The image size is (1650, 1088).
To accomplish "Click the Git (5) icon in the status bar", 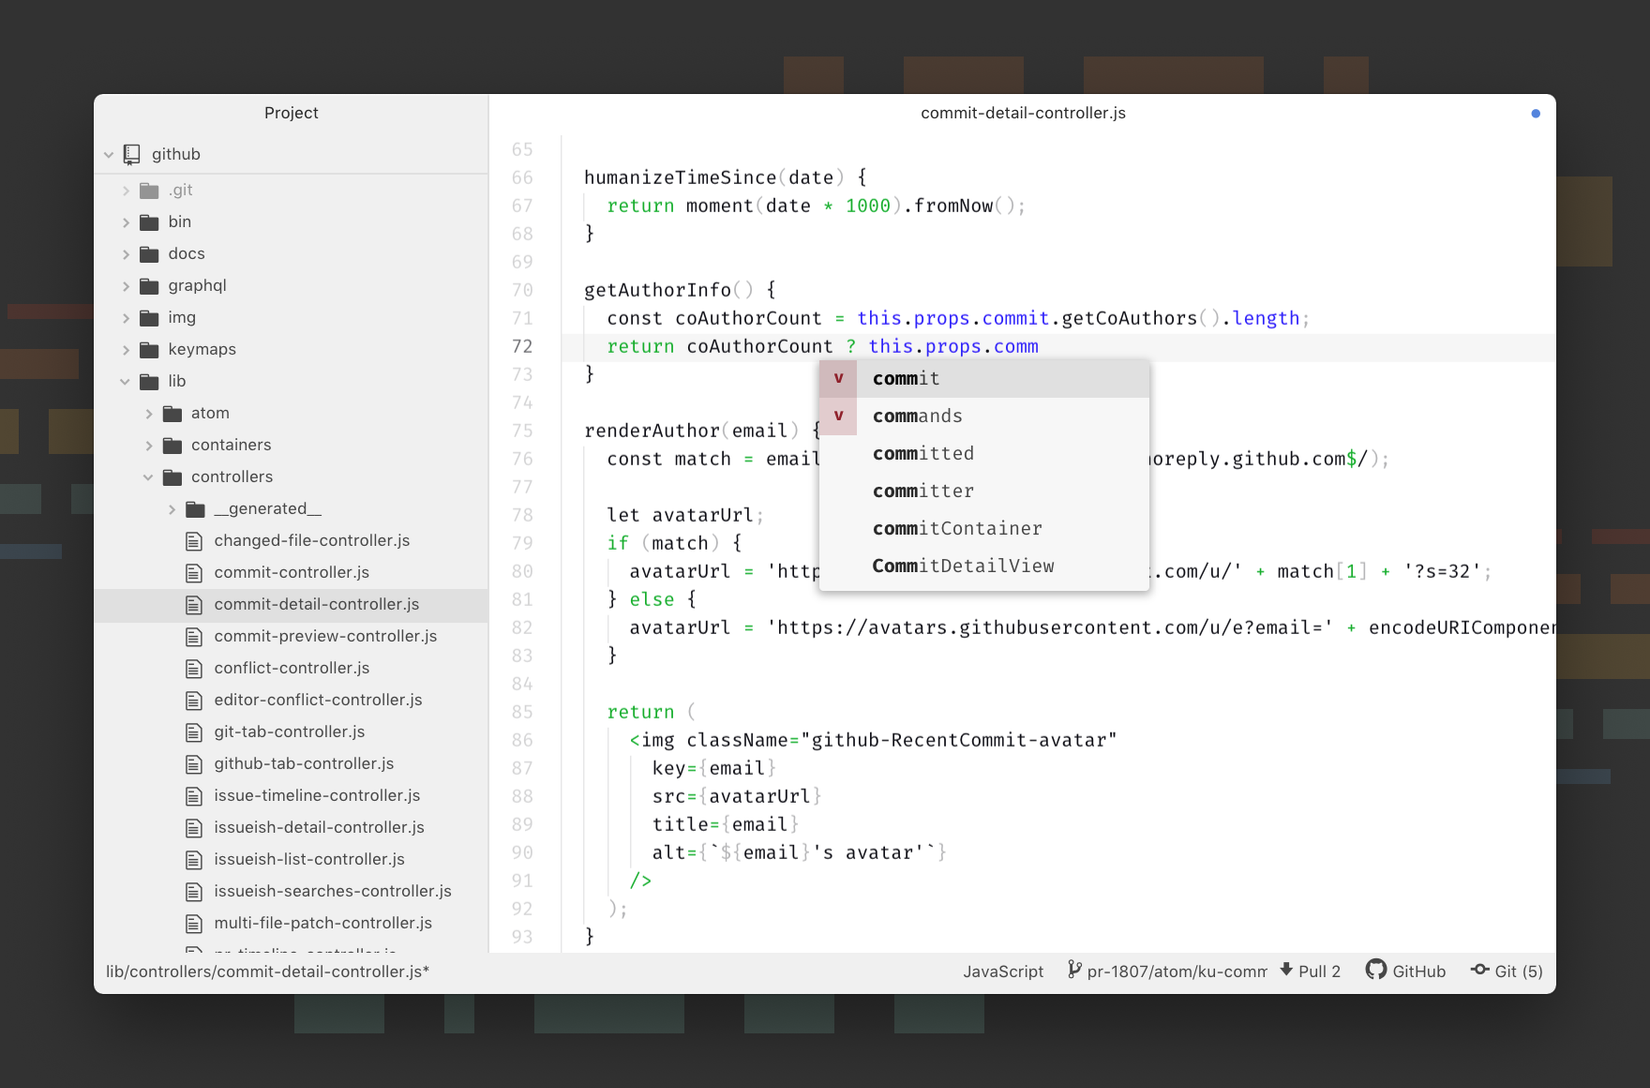I will (x=1481, y=970).
